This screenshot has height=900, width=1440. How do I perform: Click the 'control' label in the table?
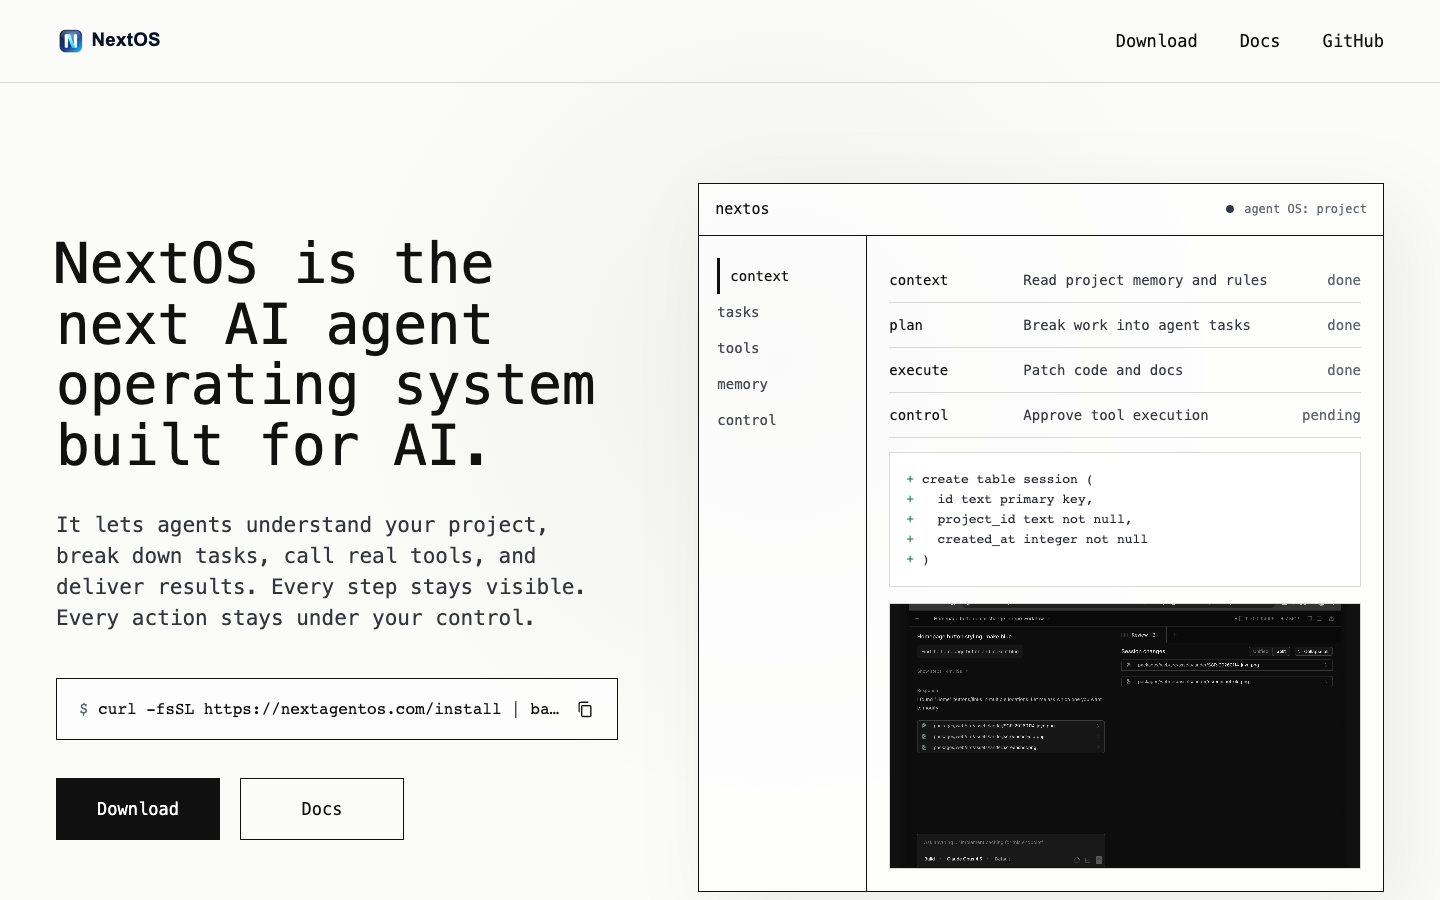919,415
